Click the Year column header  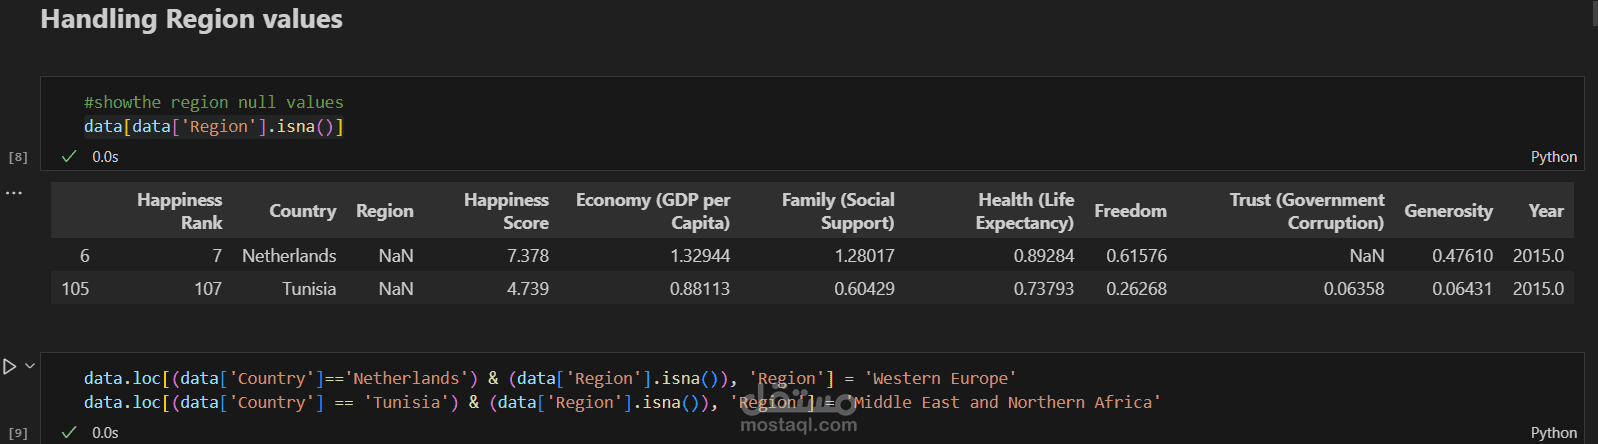point(1545,211)
